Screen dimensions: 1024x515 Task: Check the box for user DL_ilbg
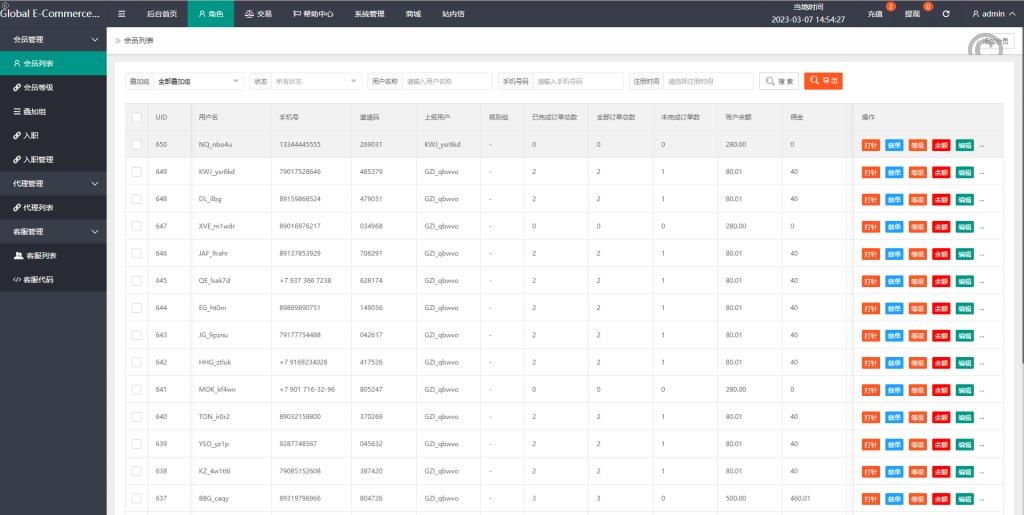136,198
